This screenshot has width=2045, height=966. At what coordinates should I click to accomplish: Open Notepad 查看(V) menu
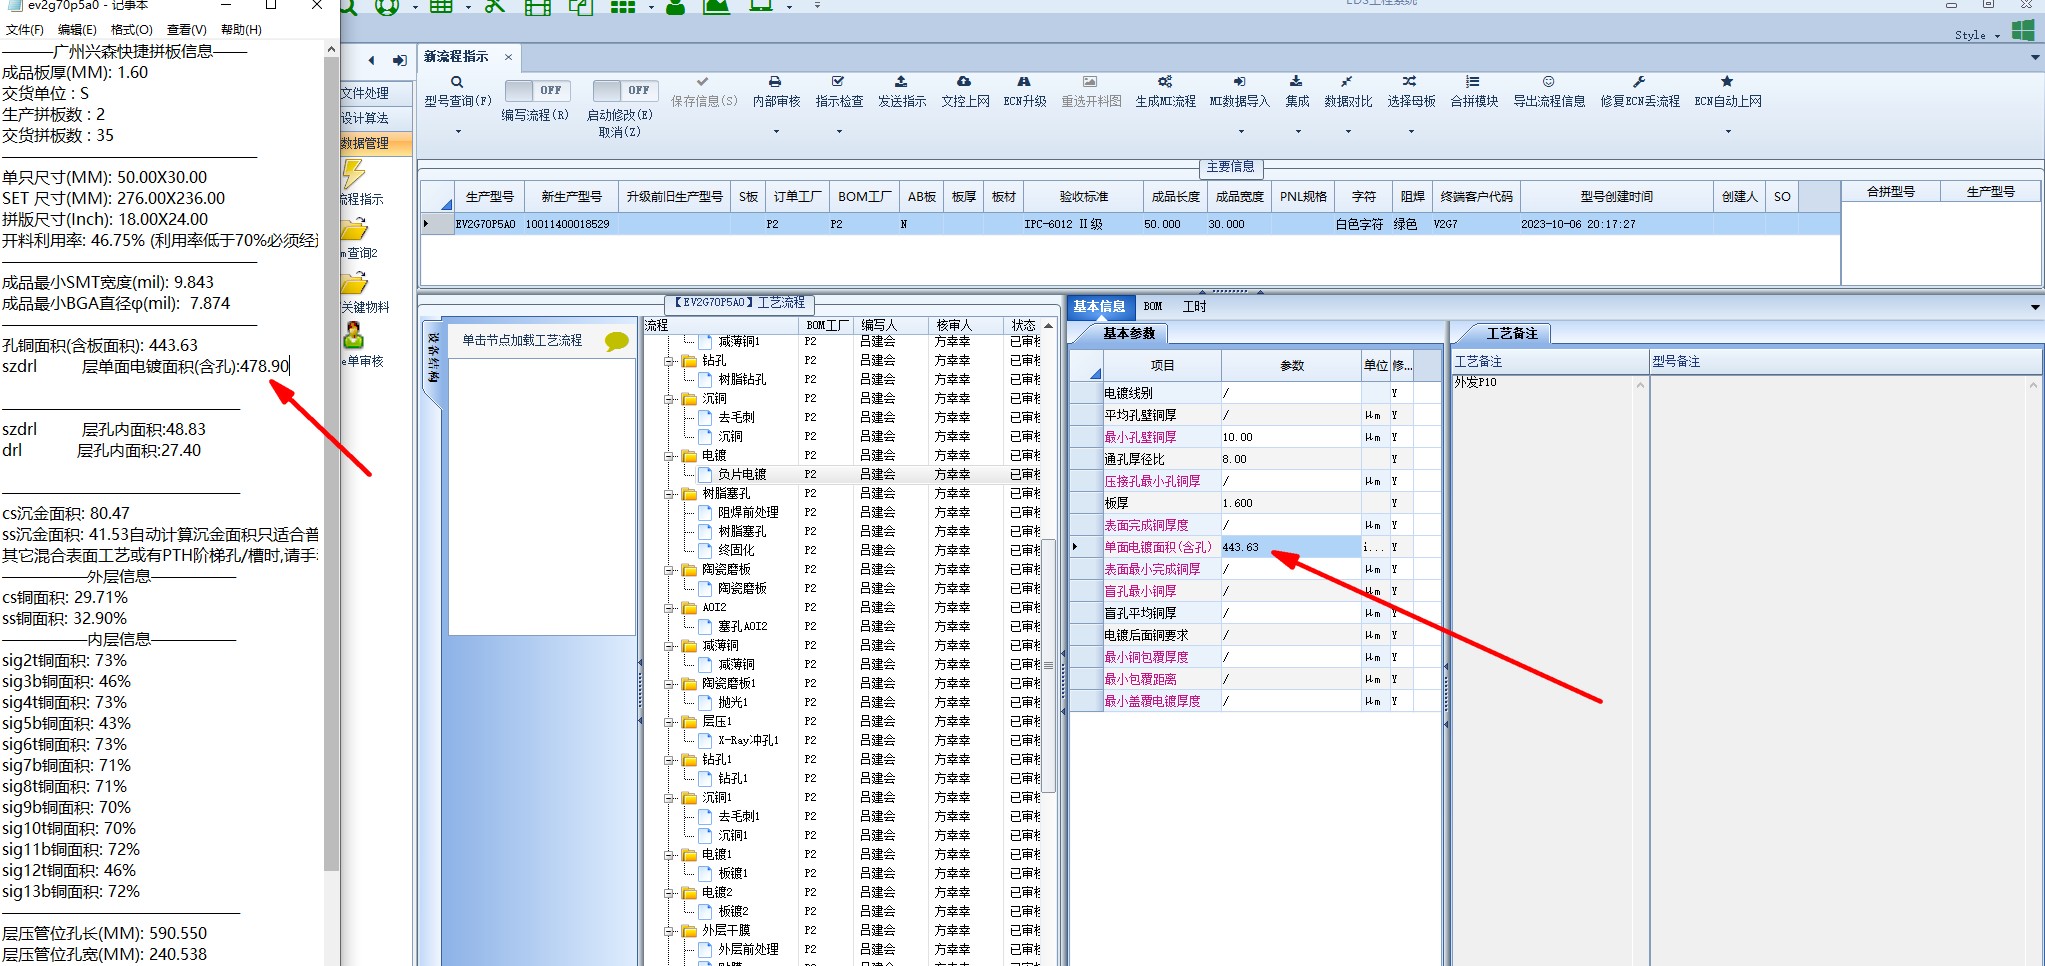[187, 30]
